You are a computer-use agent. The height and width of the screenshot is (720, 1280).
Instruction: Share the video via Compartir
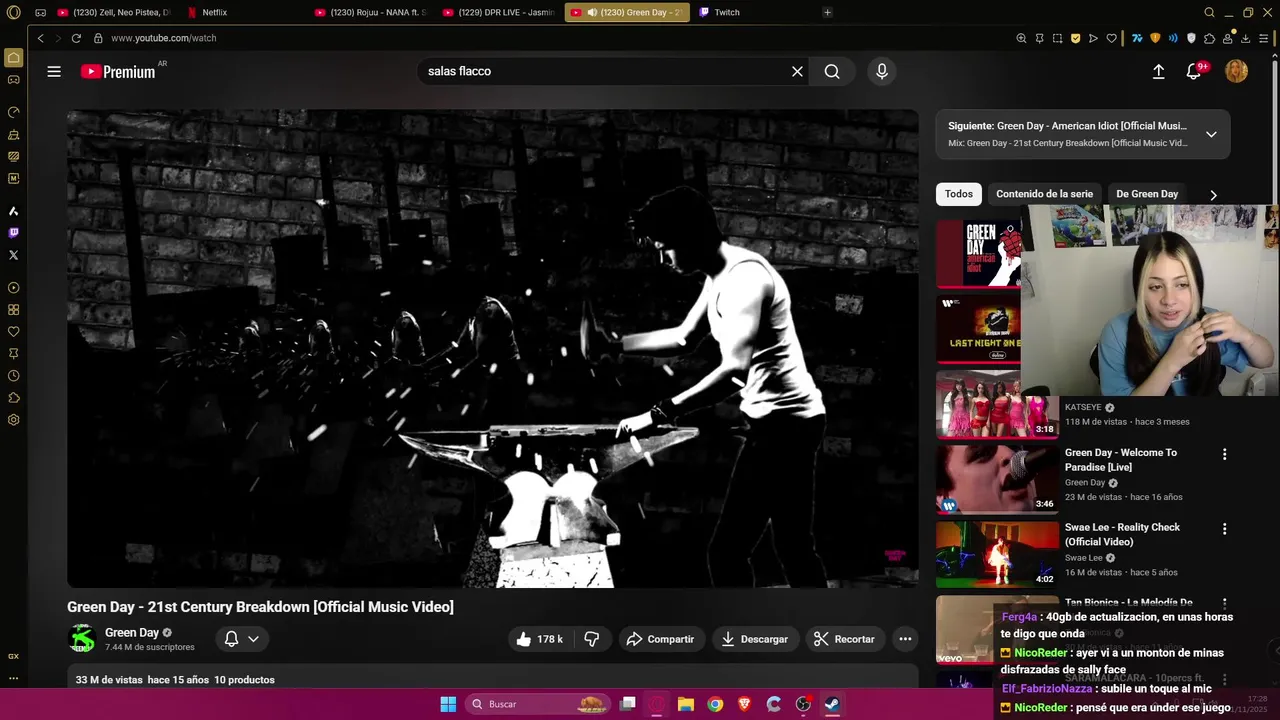(660, 639)
